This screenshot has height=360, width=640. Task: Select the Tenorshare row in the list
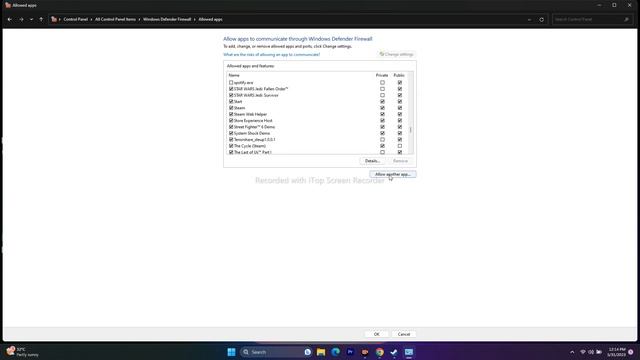317,140
